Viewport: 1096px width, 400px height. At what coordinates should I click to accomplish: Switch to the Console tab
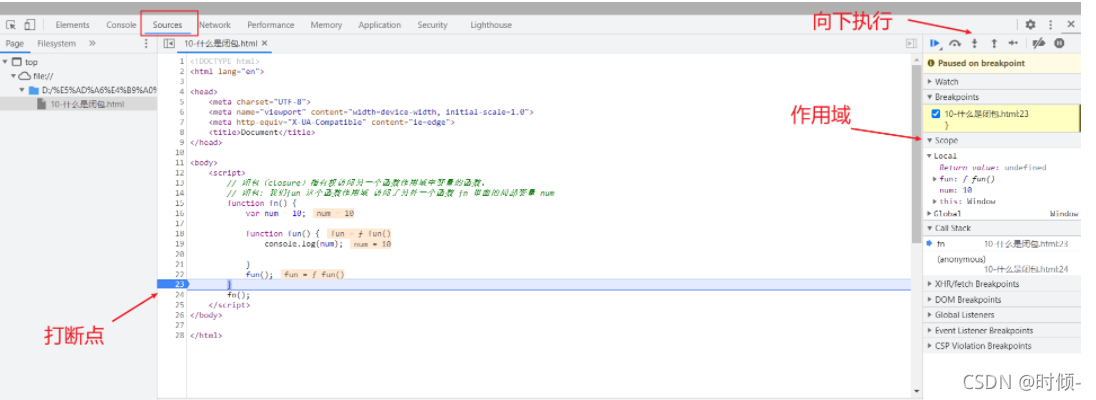click(x=121, y=24)
